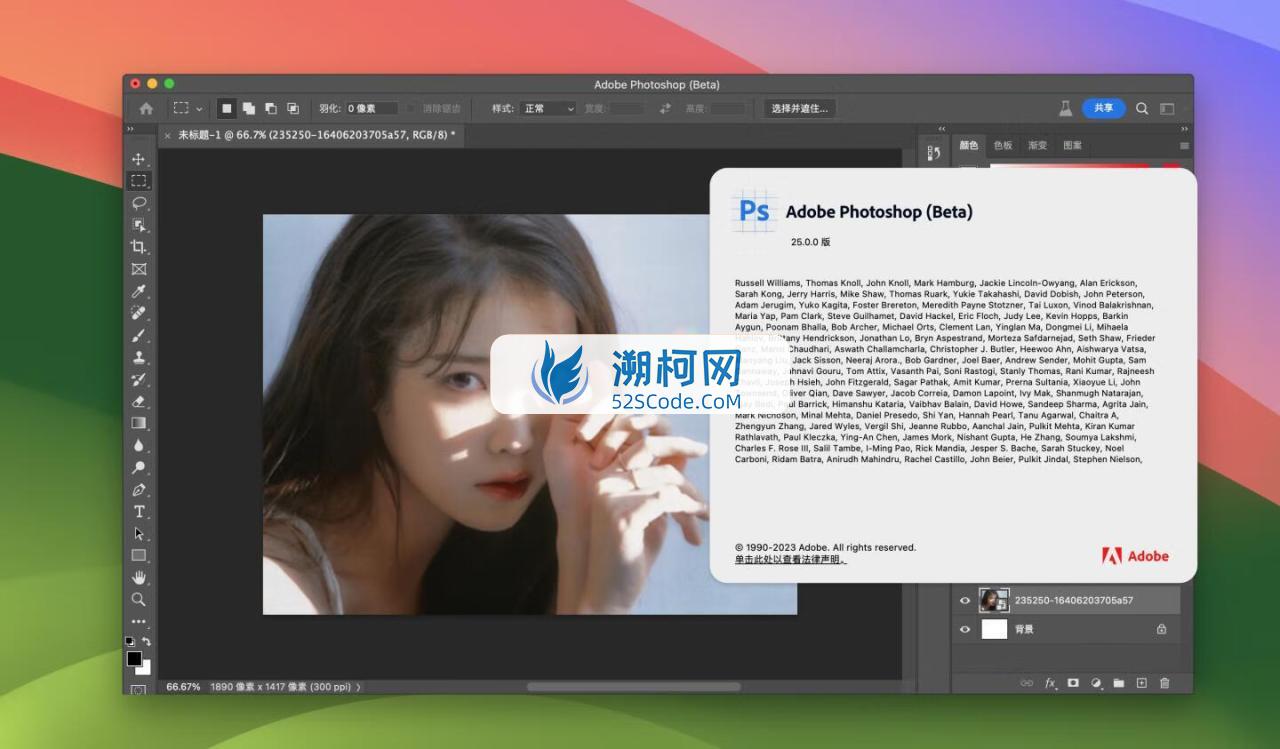1280x749 pixels.
Task: Click the layer styles fx icon
Action: click(1050, 683)
